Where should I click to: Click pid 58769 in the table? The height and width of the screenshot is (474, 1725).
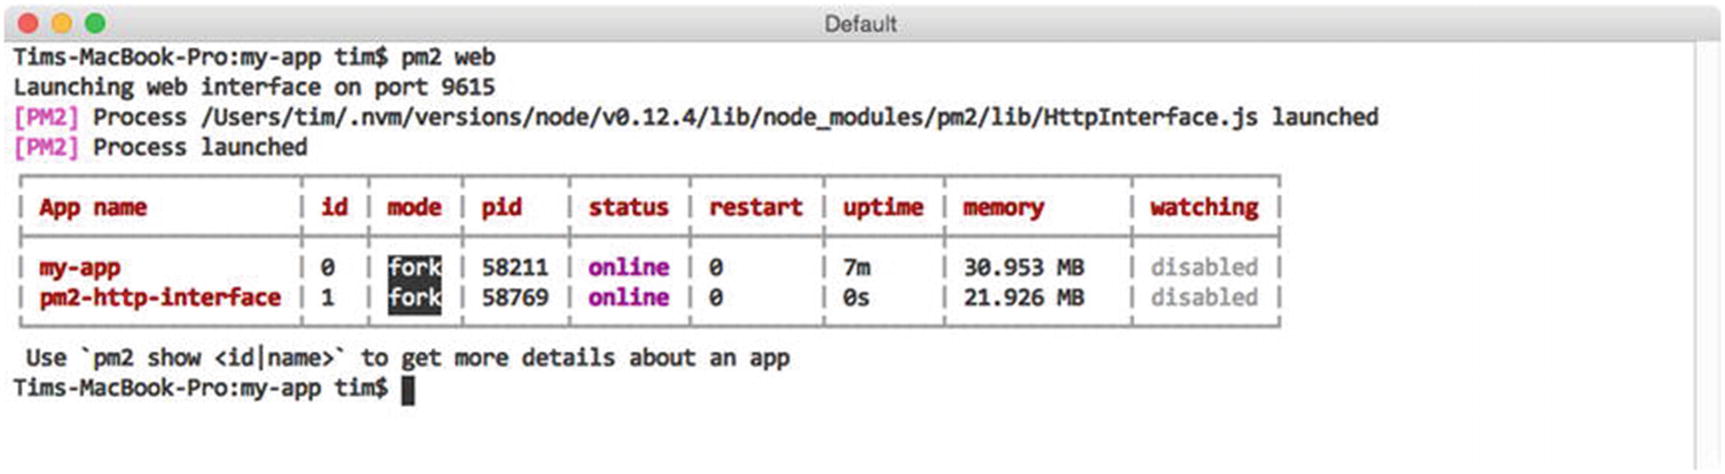(x=514, y=298)
